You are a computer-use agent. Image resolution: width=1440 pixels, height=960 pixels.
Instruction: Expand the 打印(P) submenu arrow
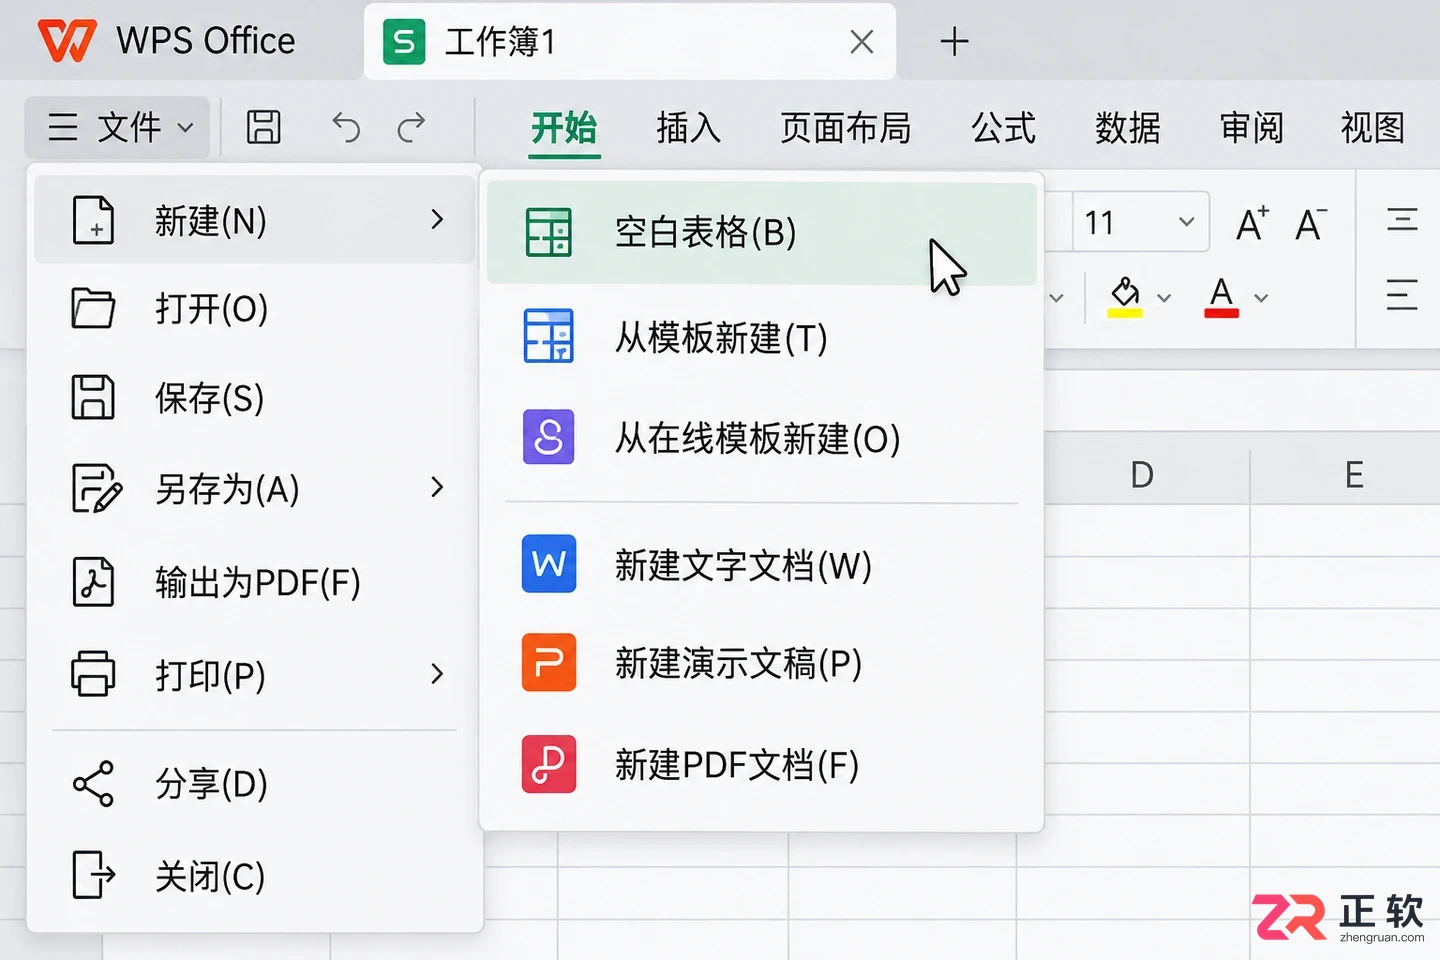click(x=437, y=673)
